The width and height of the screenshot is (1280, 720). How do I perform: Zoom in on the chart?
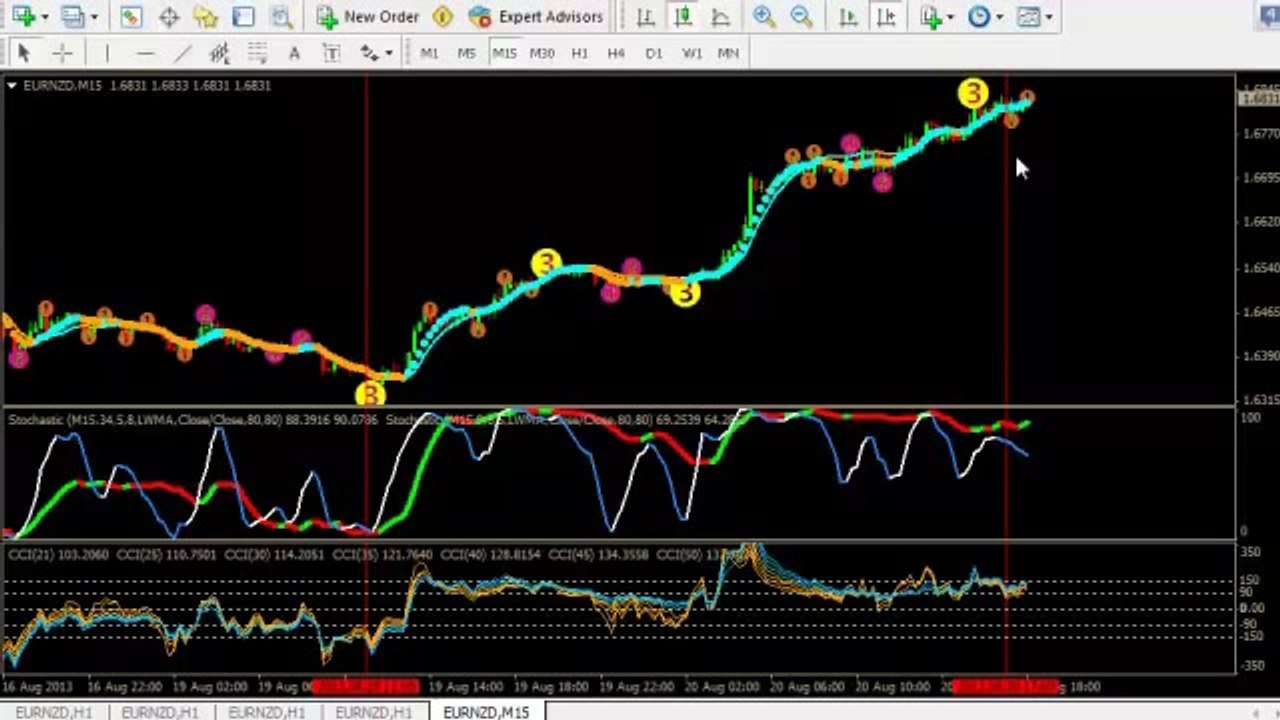[x=764, y=16]
